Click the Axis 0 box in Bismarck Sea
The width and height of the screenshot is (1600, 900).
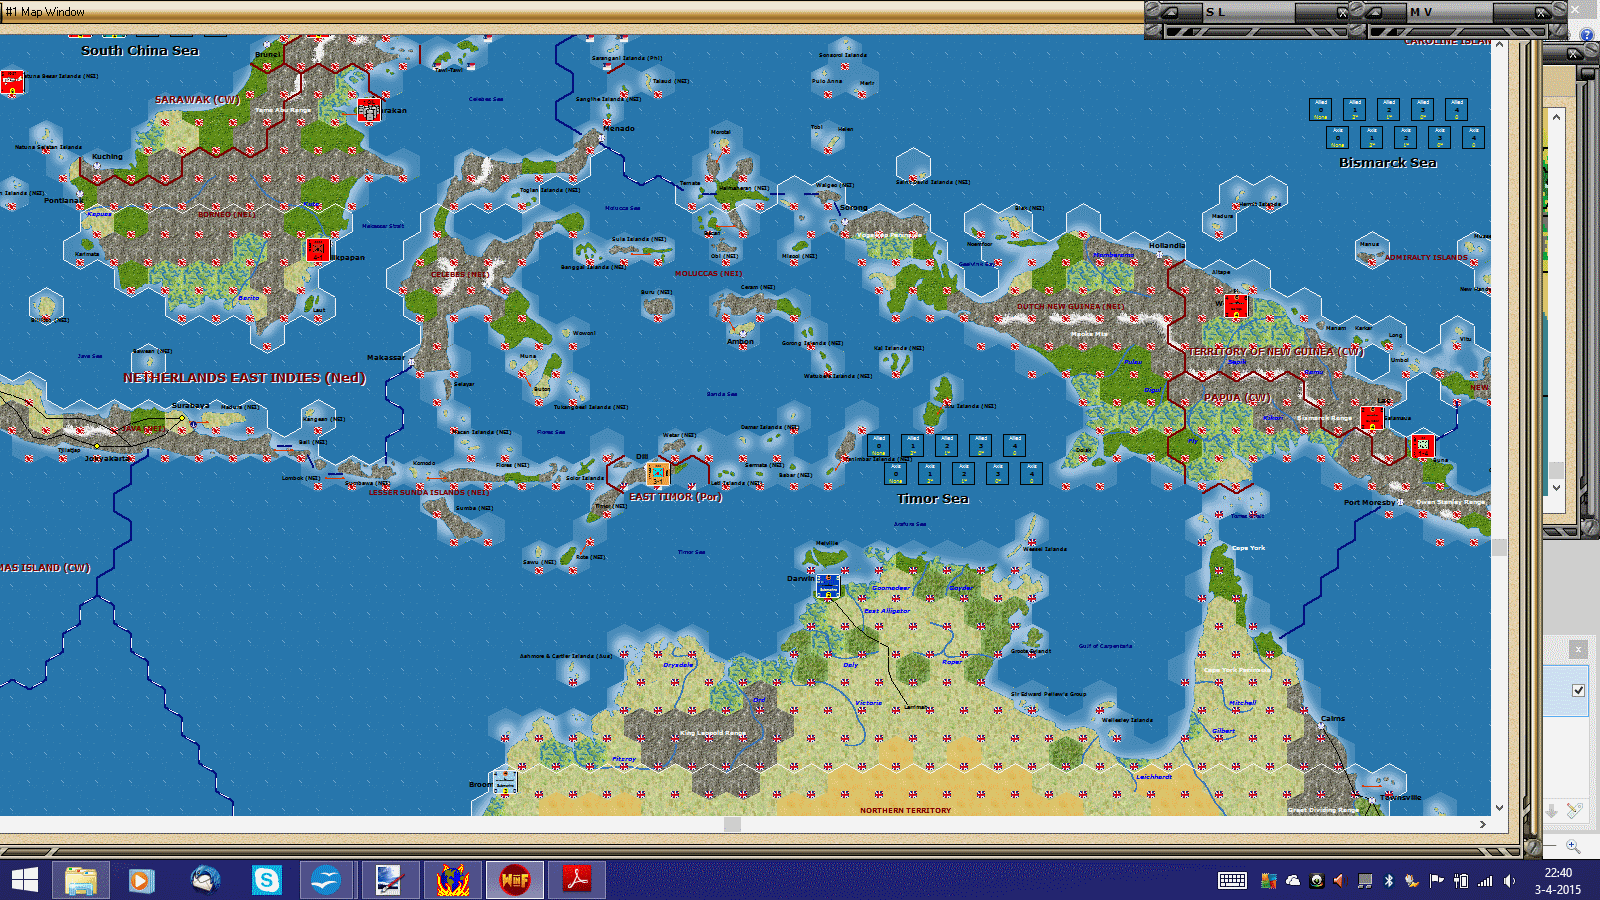[1338, 137]
